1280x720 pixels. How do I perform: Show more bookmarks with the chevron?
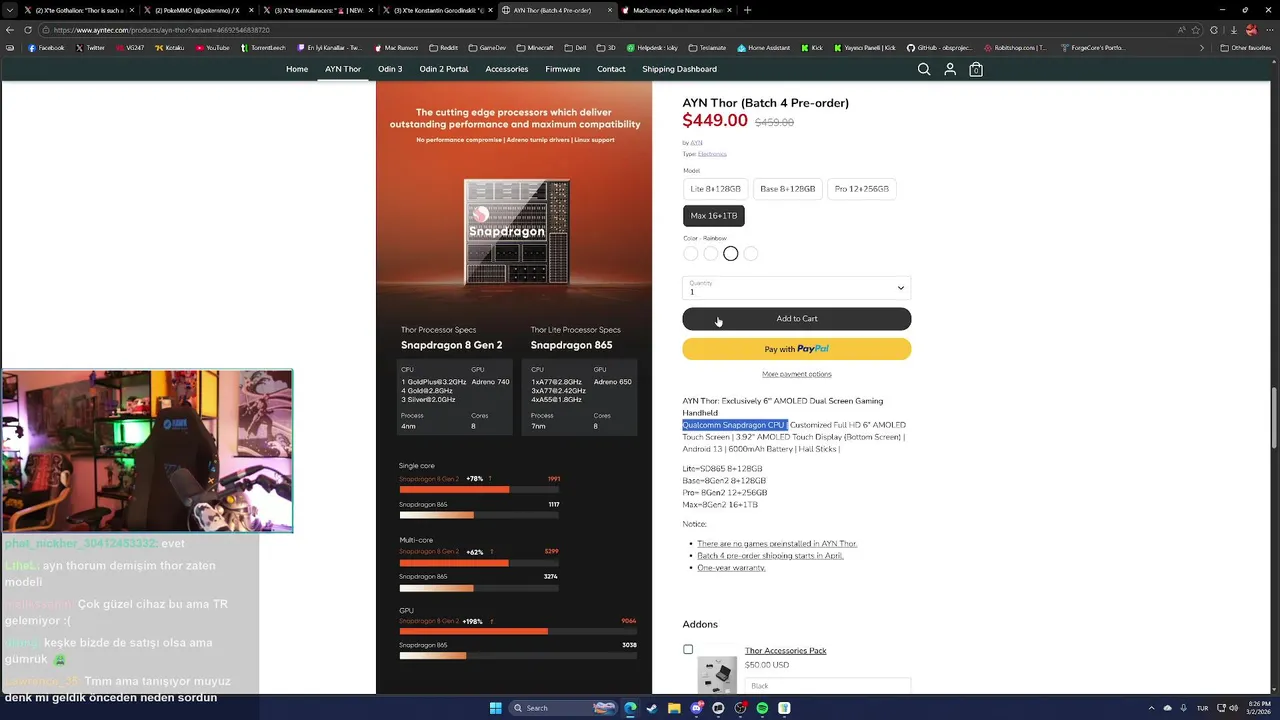(x=1202, y=47)
